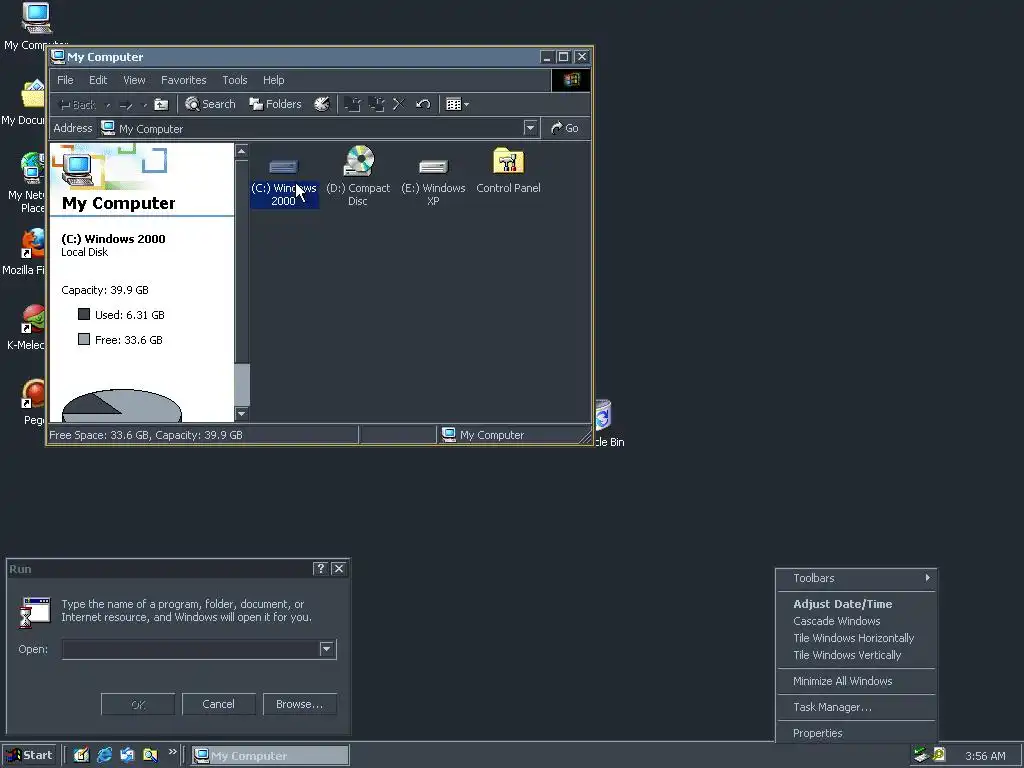Click the Show Desktop quick launch icon
The height and width of the screenshot is (768, 1024).
(x=81, y=756)
